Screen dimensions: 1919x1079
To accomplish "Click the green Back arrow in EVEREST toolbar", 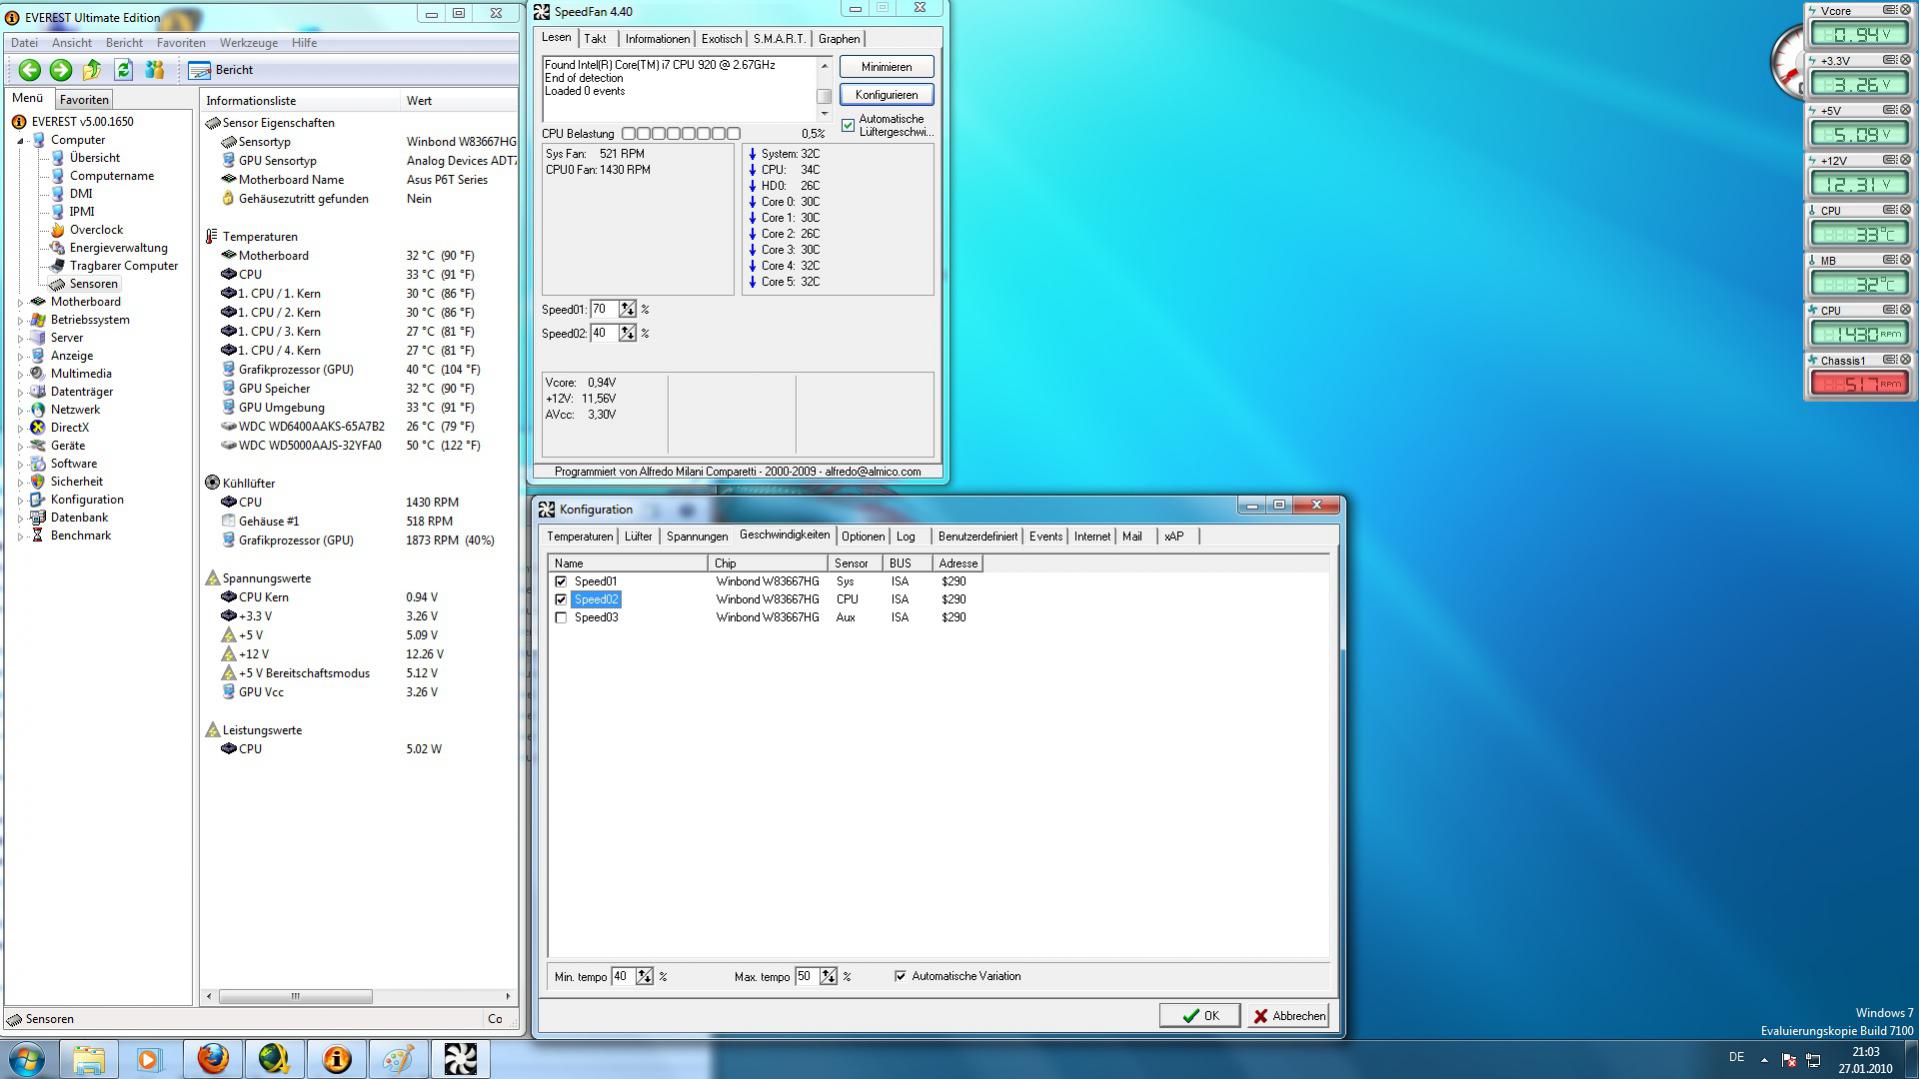I will coord(29,70).
